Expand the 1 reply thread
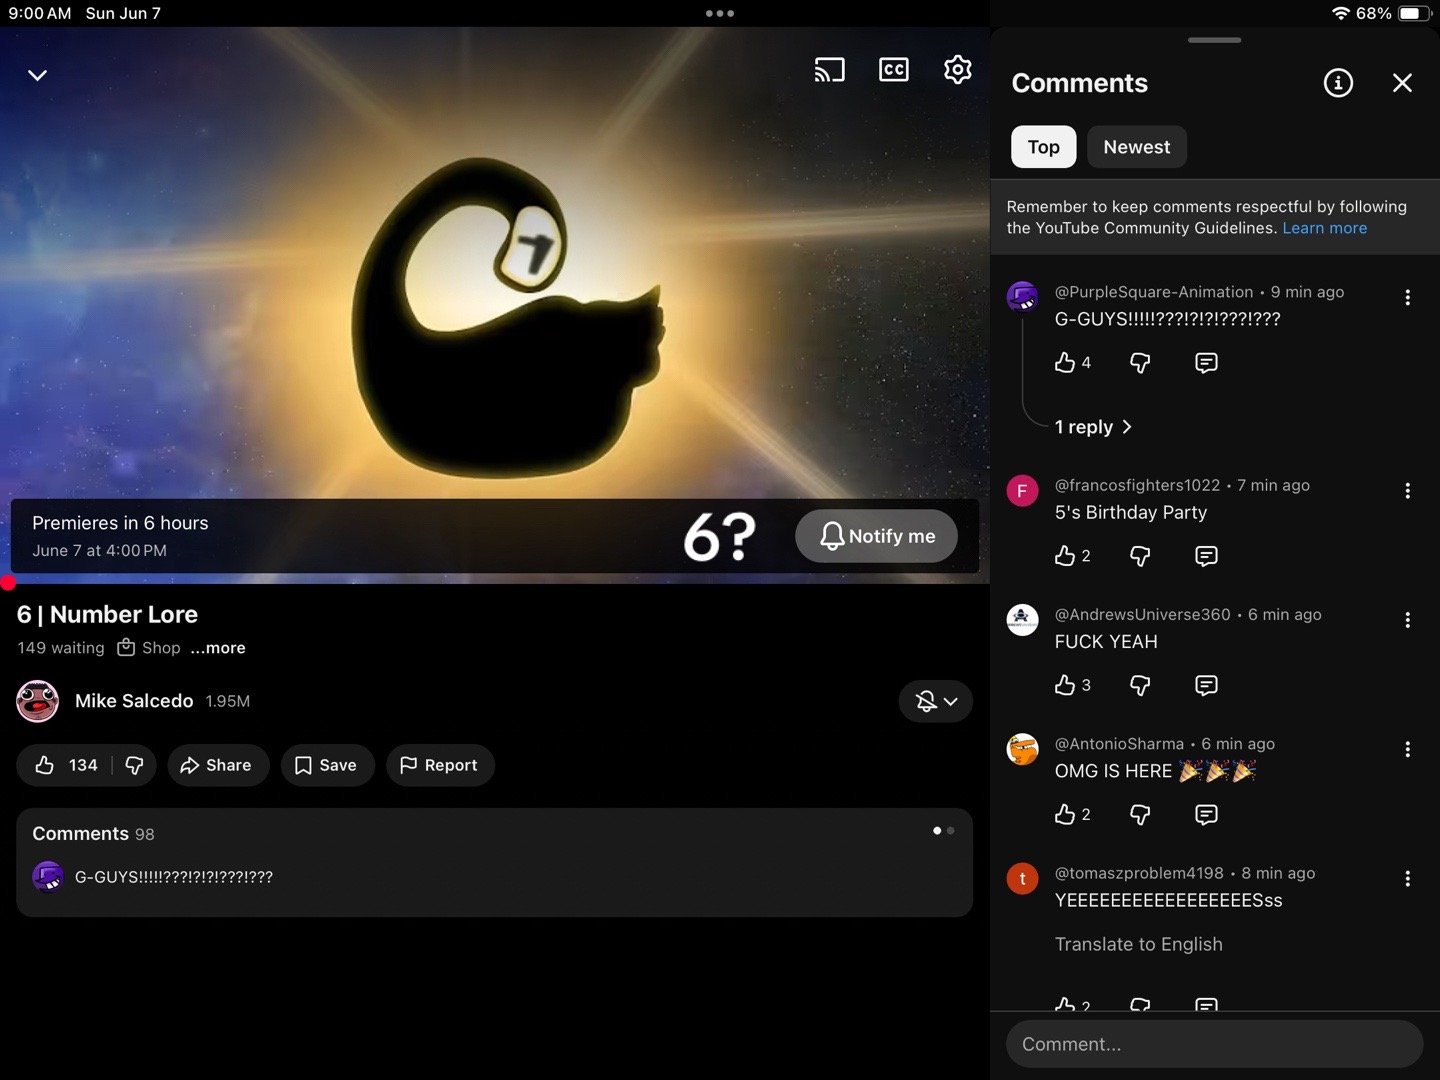 [1093, 427]
